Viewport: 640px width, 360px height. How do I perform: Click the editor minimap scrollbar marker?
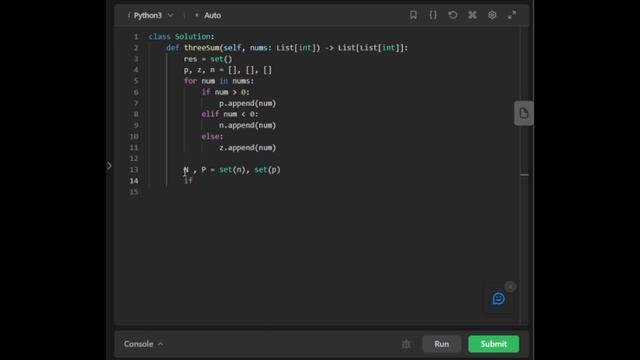[x=524, y=175]
